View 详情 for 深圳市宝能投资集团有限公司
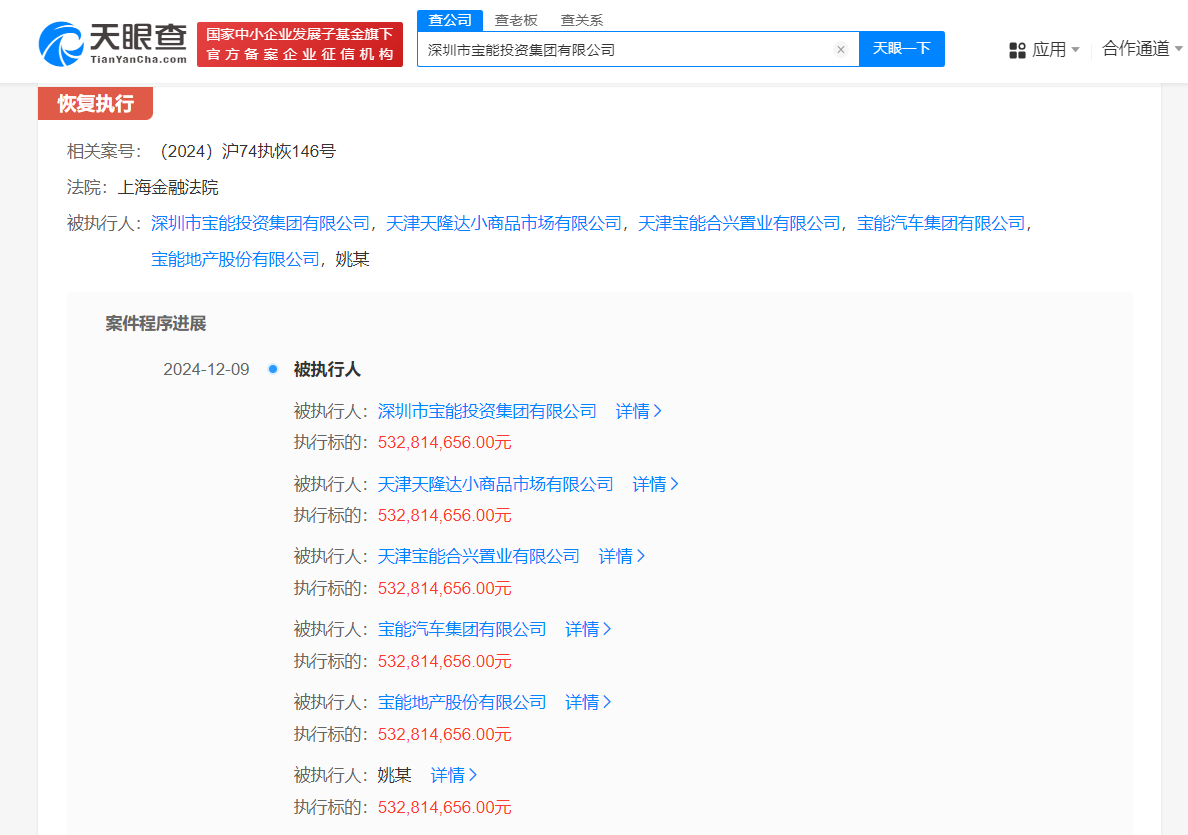Image resolution: width=1188 pixels, height=835 pixels. pos(638,411)
